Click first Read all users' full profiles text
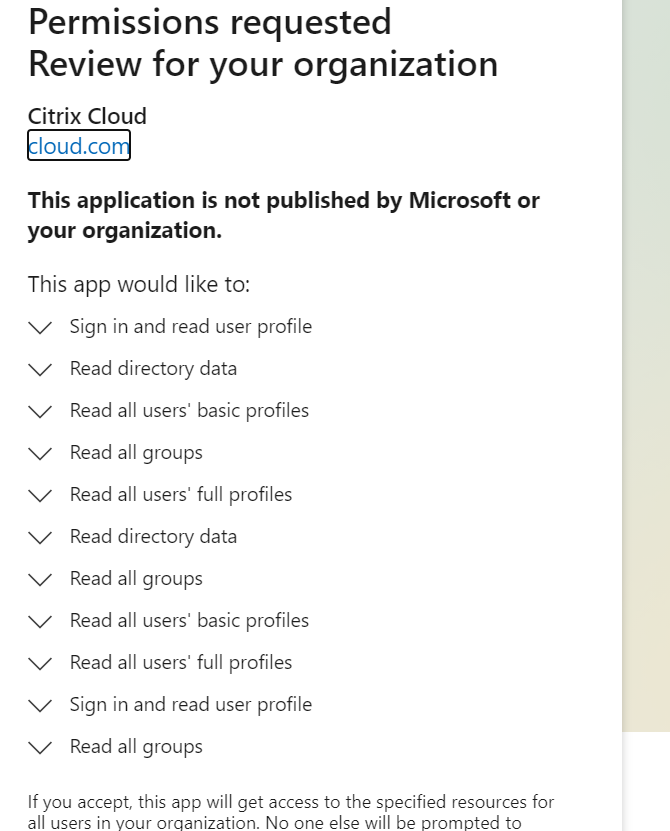Screen dimensions: 670x831 181,495
